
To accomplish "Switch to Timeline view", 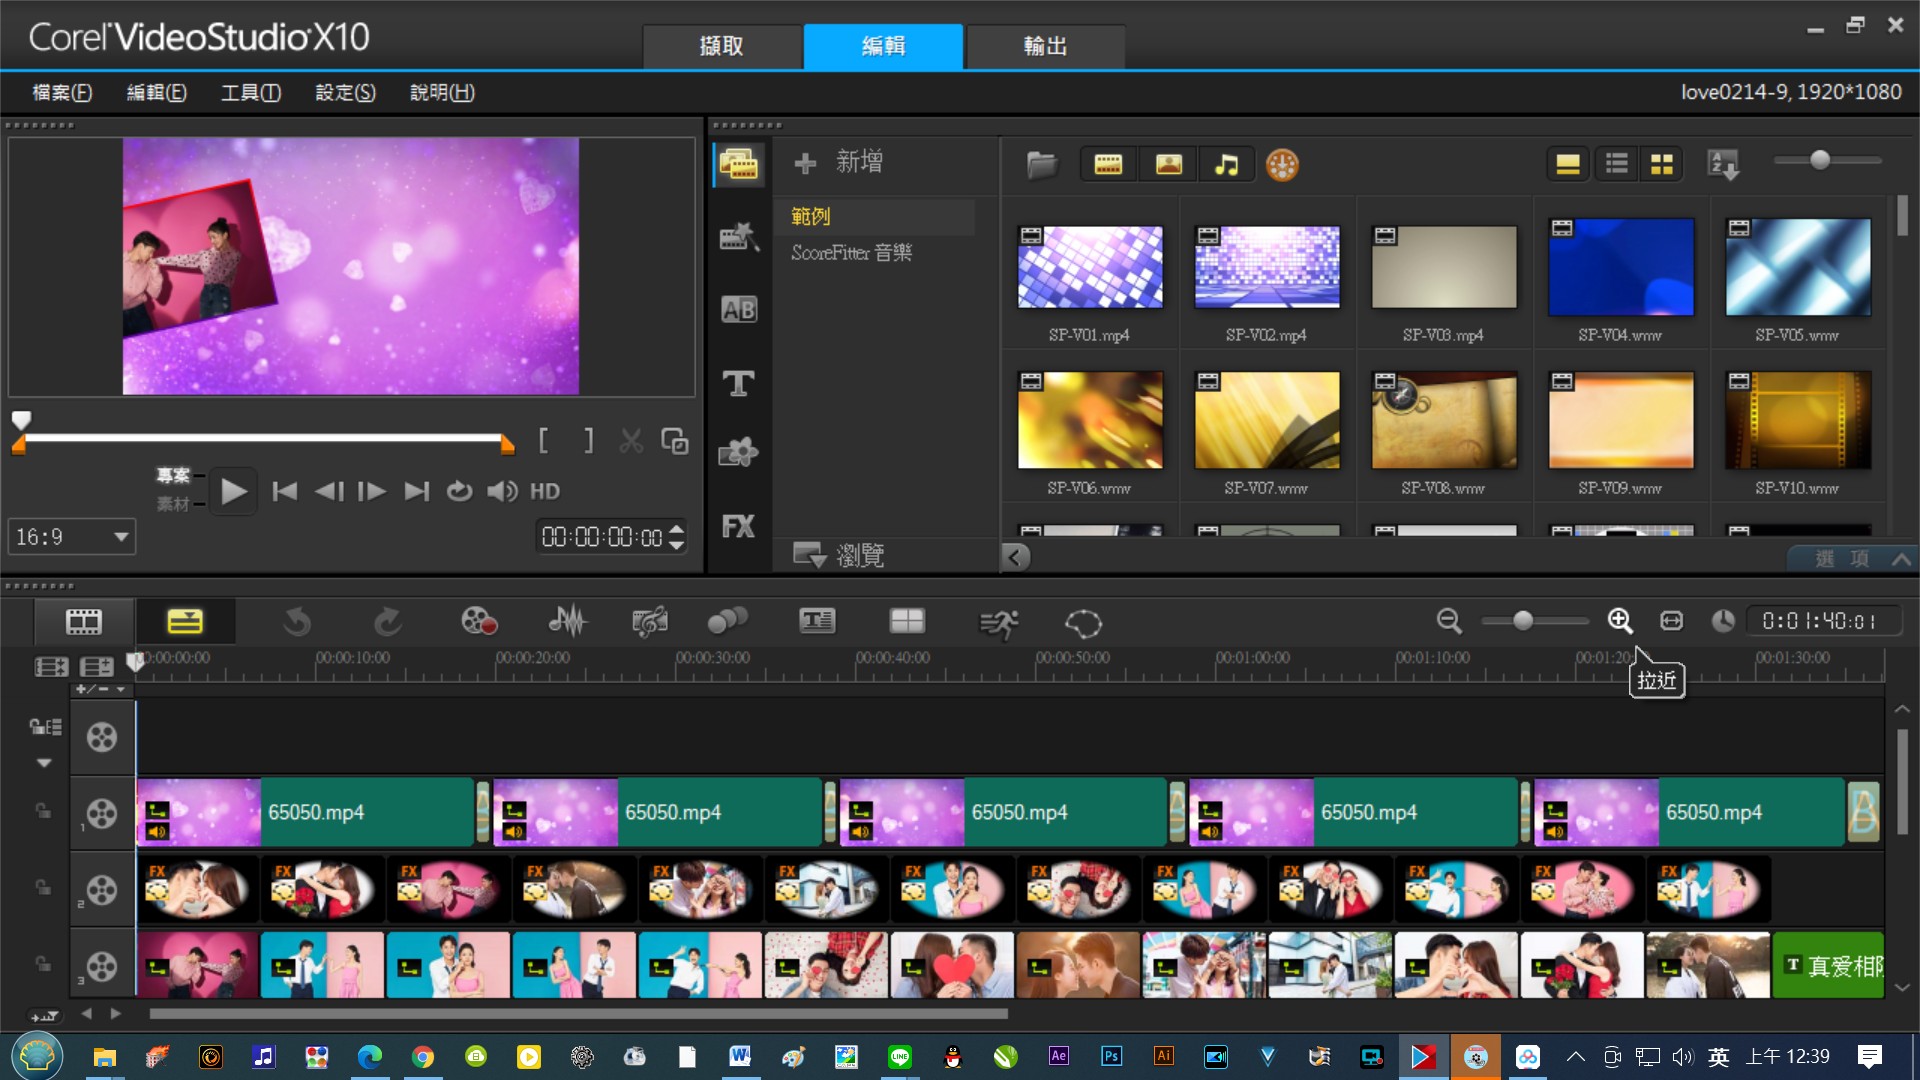I will [185, 622].
